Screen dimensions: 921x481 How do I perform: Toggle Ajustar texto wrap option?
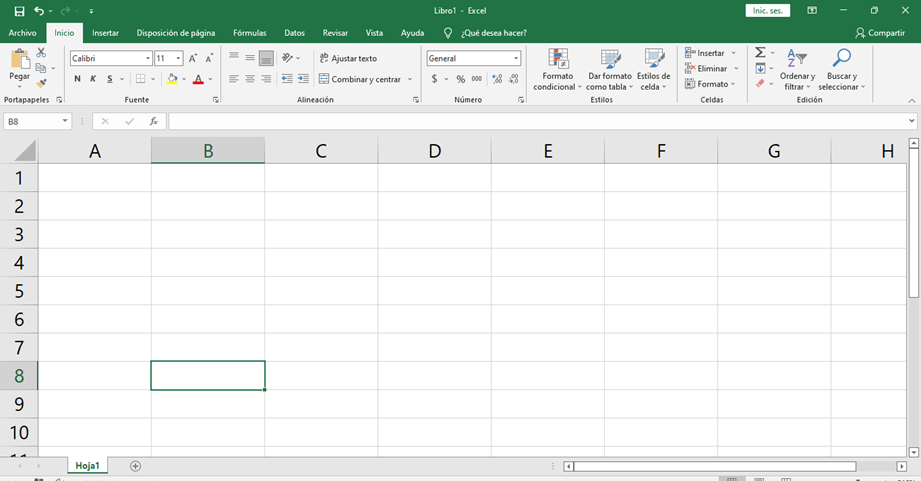click(x=348, y=58)
